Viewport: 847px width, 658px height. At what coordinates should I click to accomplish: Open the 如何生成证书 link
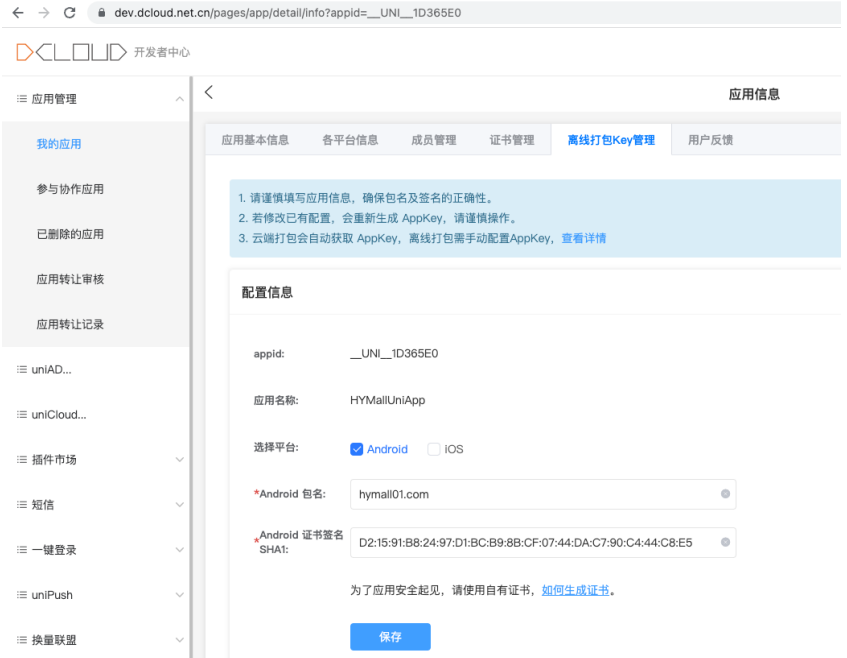[x=575, y=590]
